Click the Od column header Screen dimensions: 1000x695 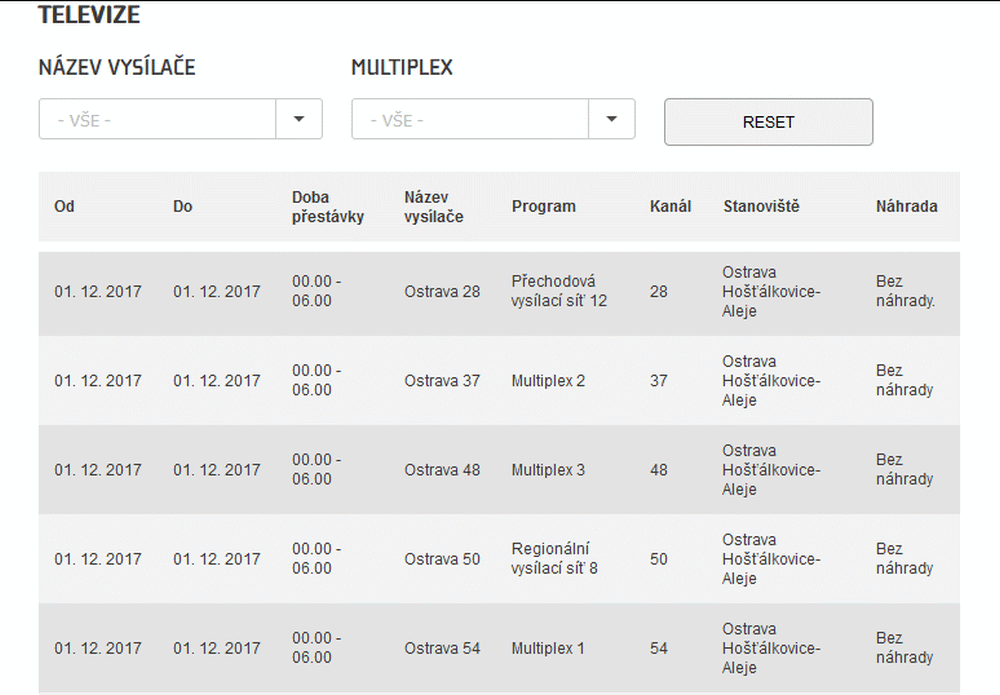(64, 207)
